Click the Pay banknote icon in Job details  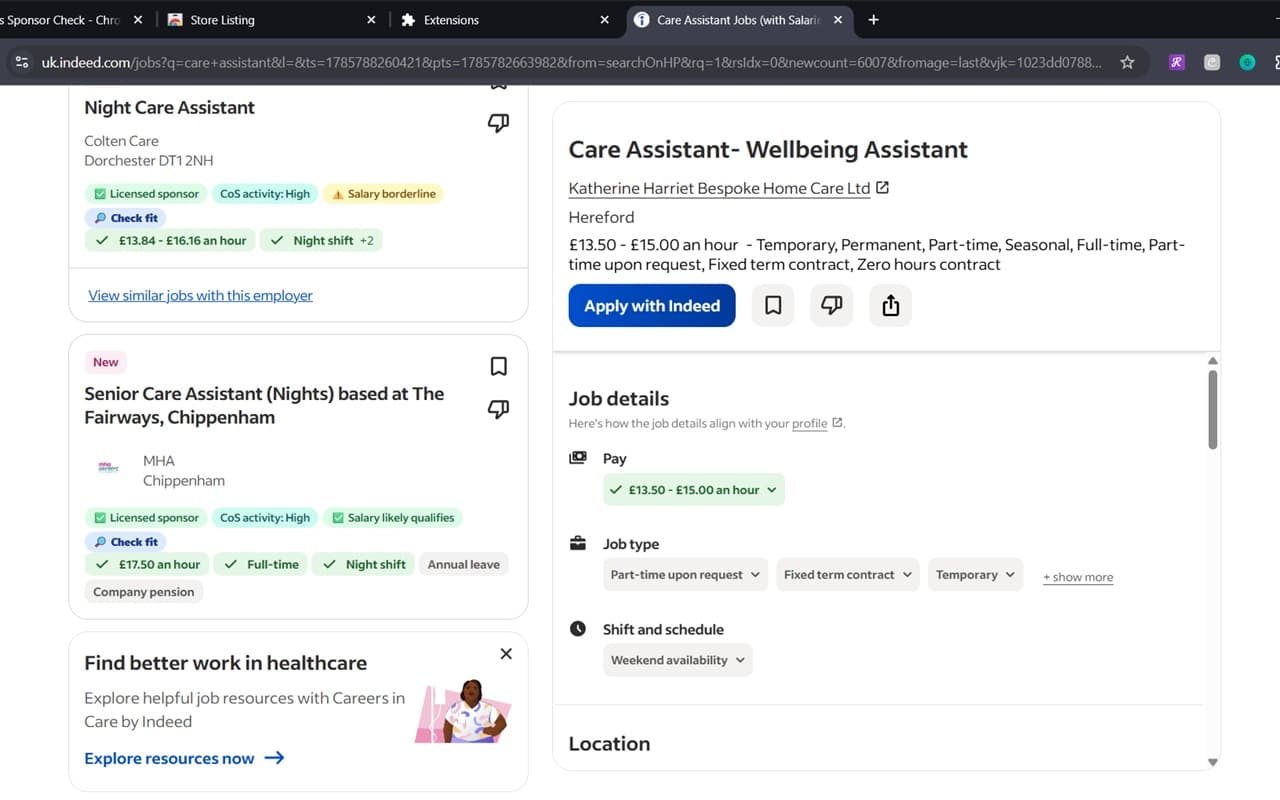(577, 458)
